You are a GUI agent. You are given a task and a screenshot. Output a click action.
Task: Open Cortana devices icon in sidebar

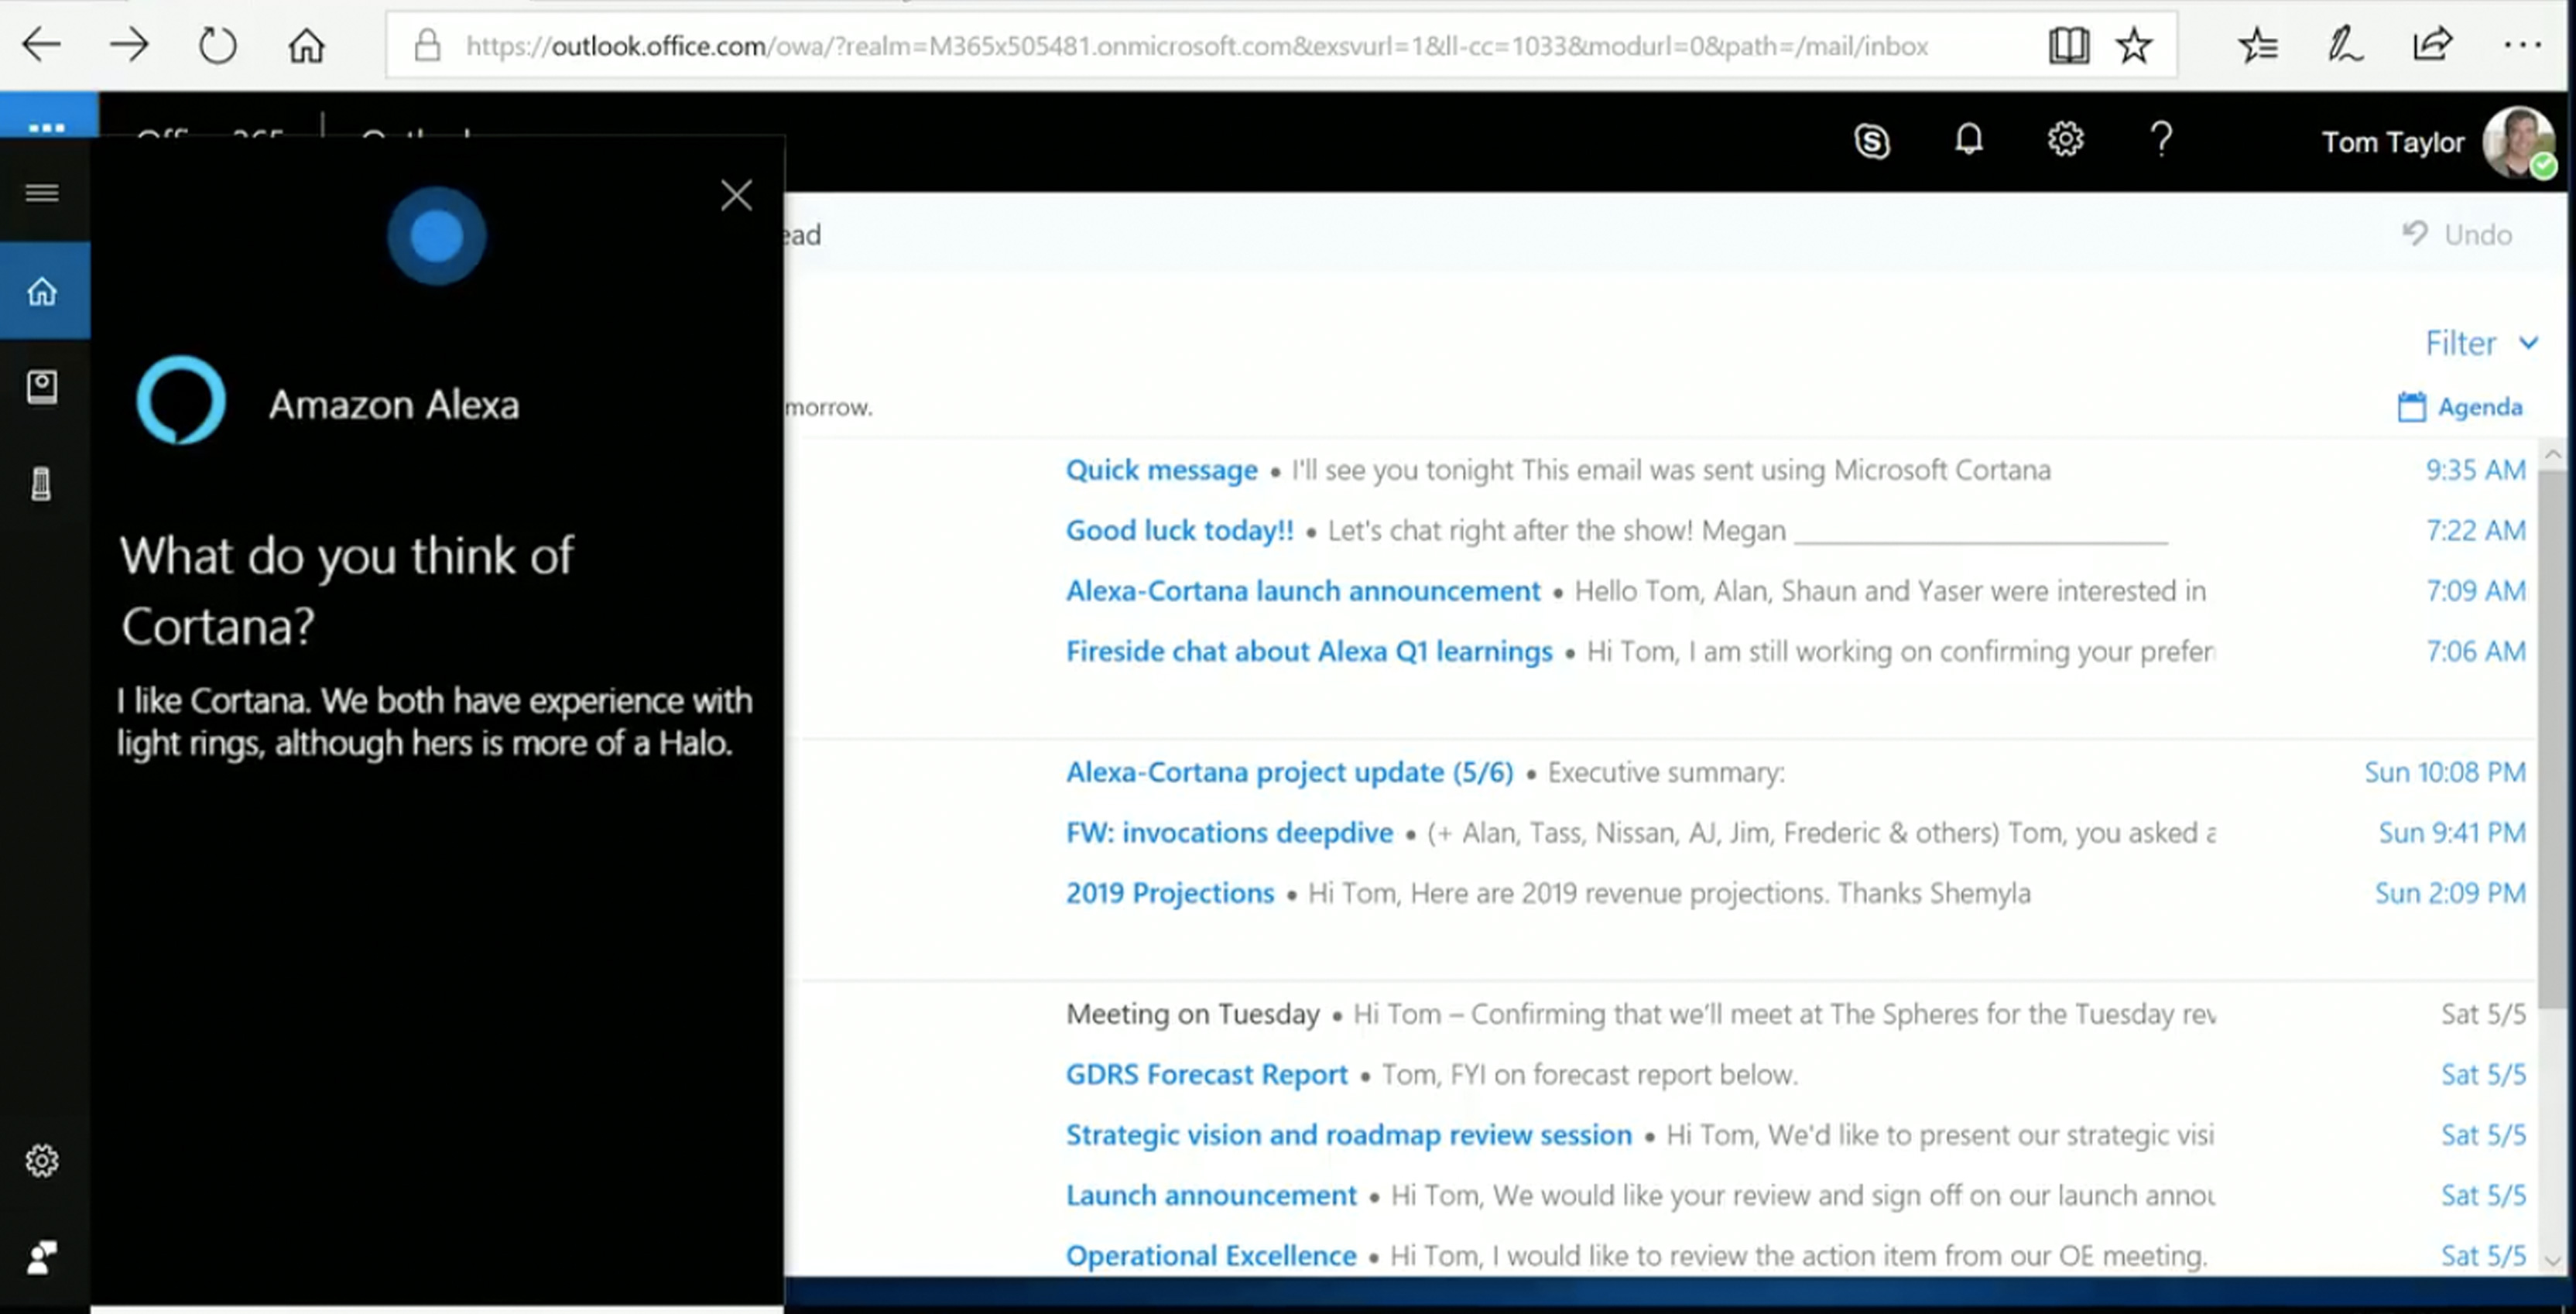pos(42,484)
